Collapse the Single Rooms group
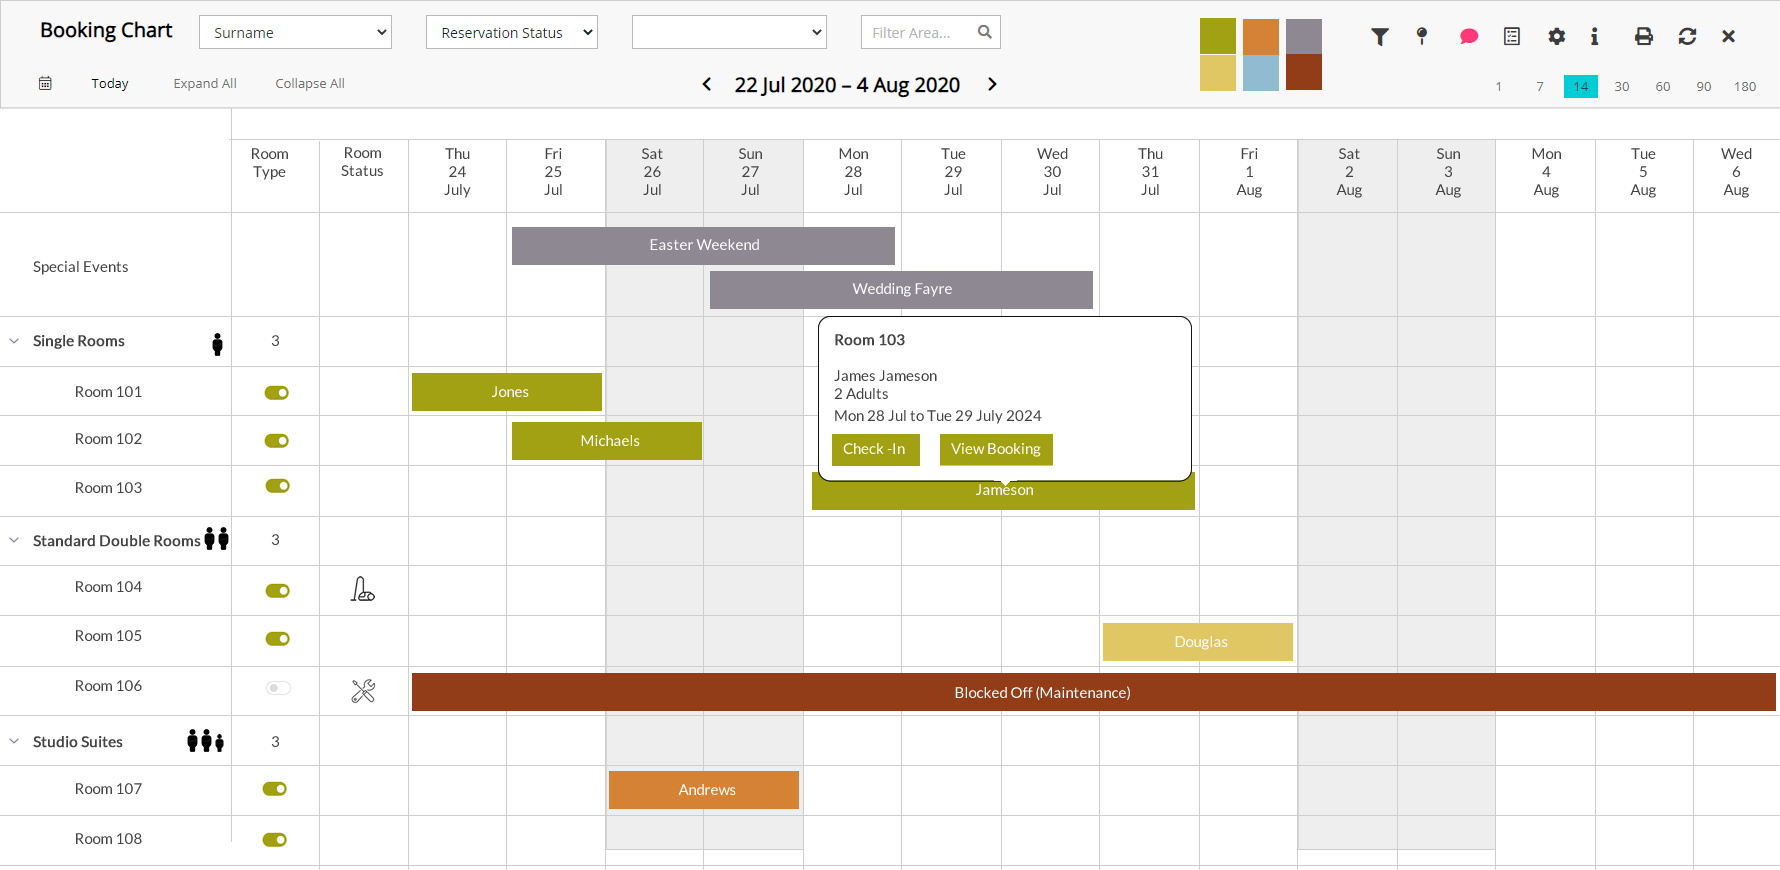Image resolution: width=1780 pixels, height=870 pixels. tap(15, 341)
